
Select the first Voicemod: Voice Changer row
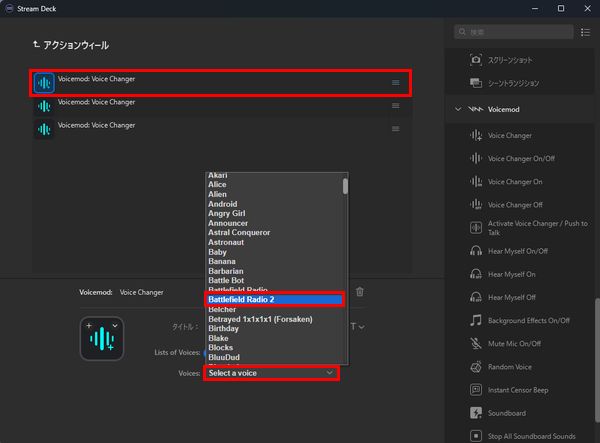point(220,83)
